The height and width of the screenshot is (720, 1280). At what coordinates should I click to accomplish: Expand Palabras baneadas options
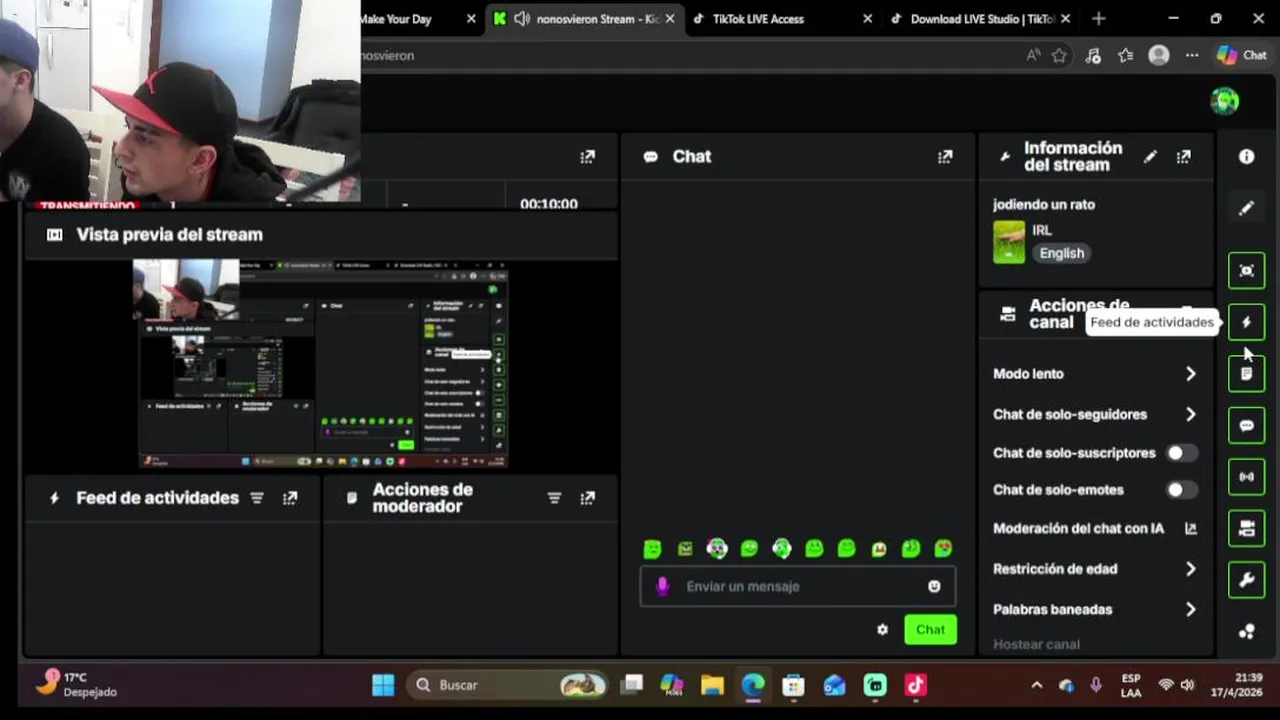(x=1190, y=609)
